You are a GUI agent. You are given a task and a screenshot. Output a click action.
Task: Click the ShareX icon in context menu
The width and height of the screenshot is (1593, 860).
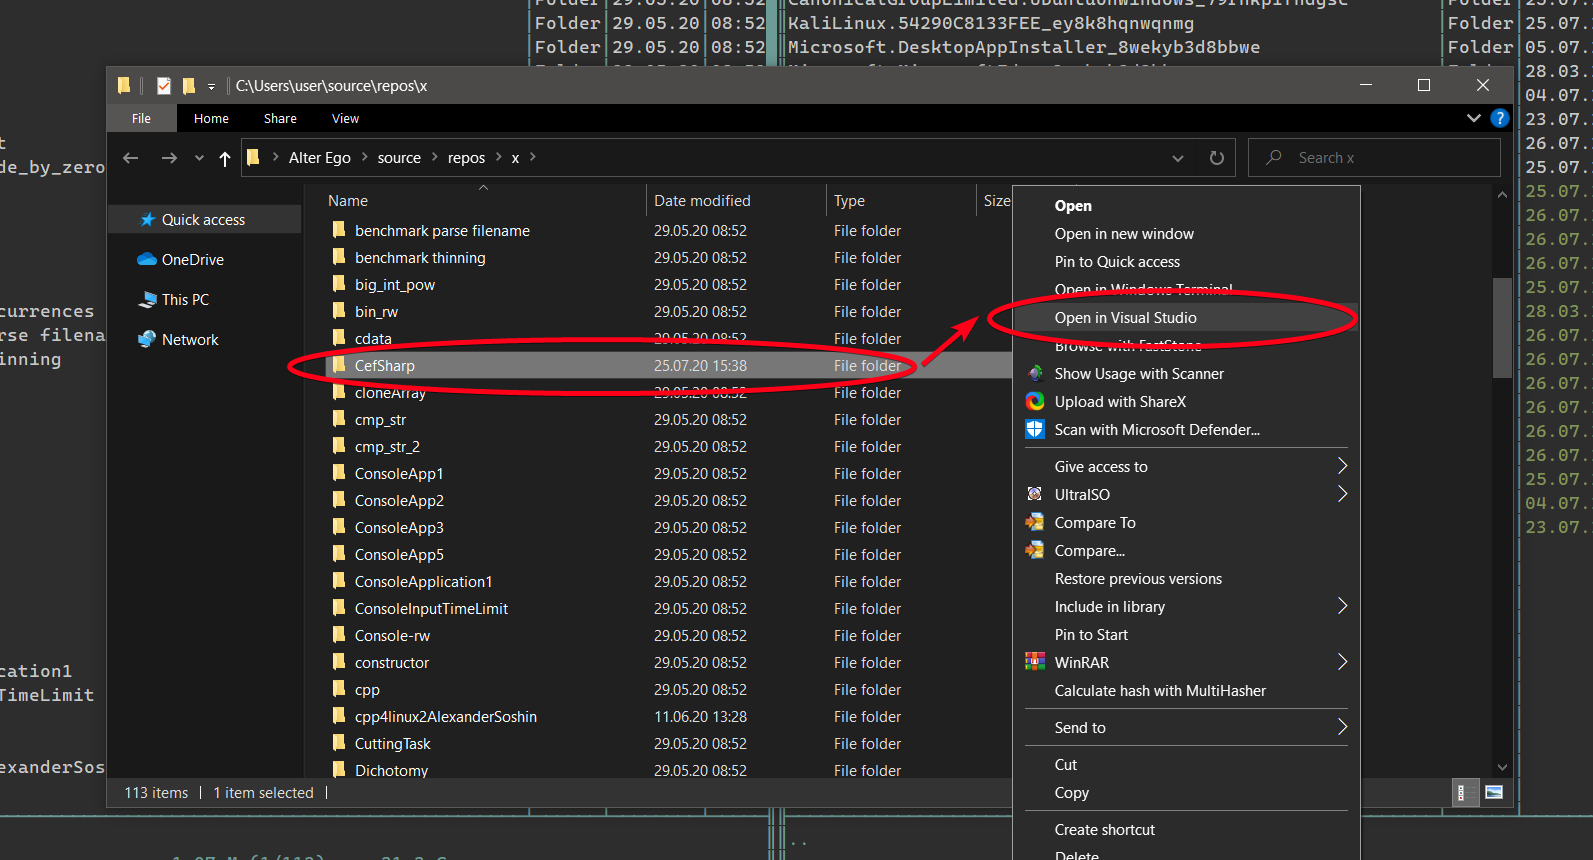(1035, 402)
